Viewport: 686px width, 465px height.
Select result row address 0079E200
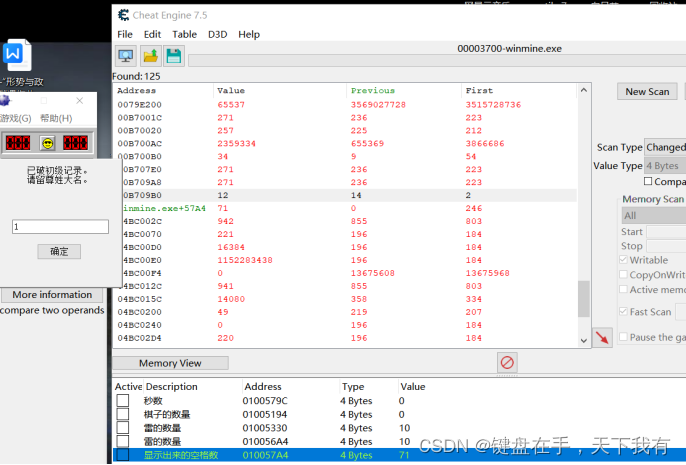coord(345,105)
